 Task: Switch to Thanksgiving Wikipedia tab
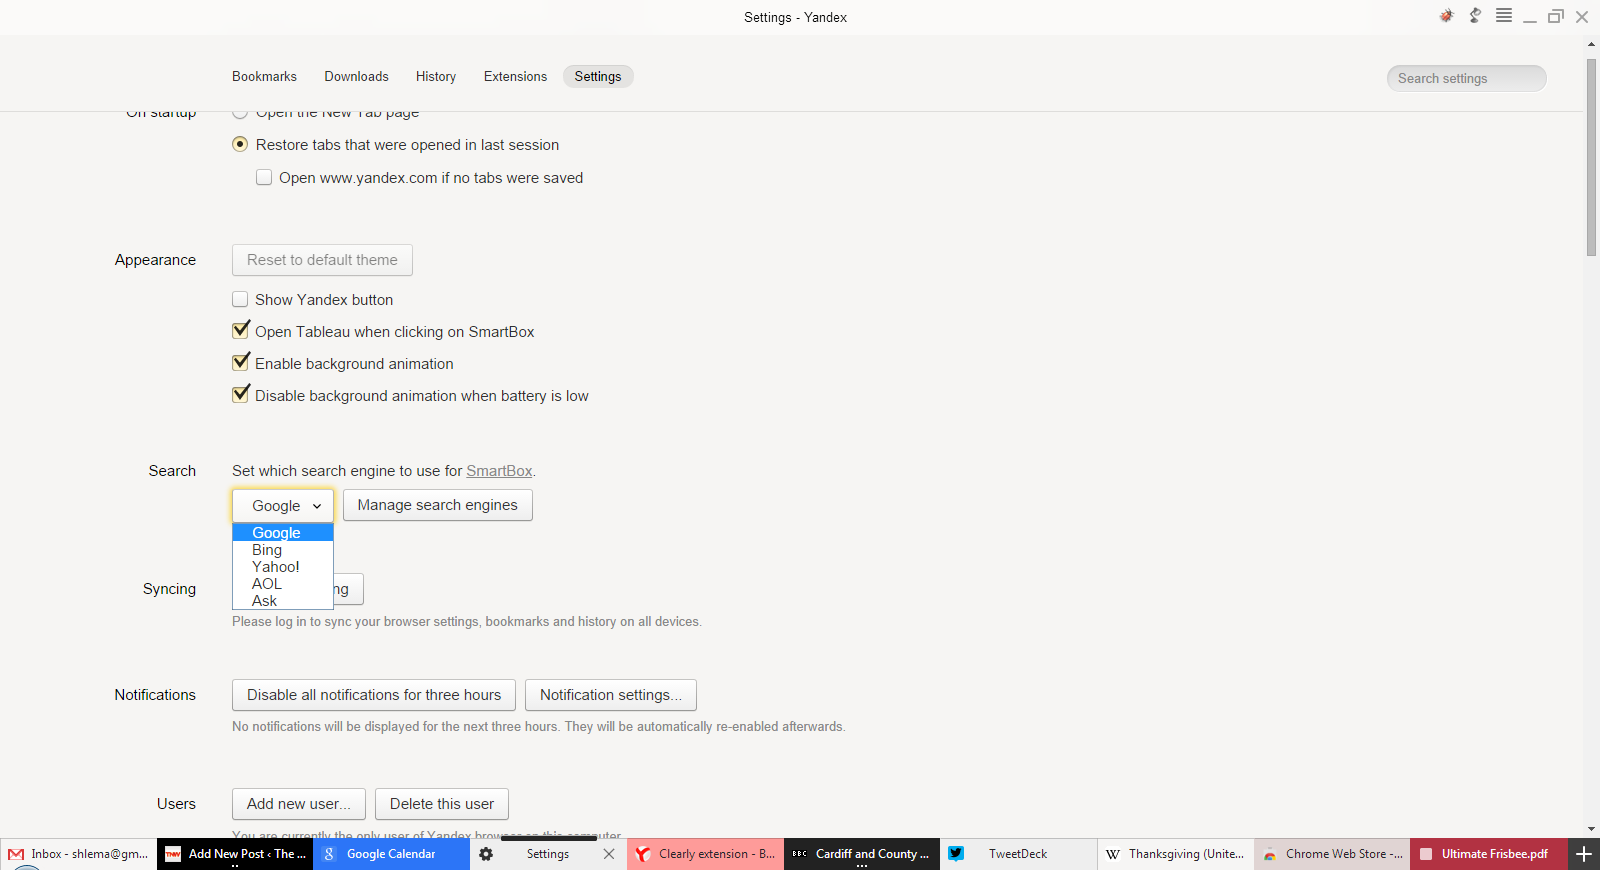pos(1175,854)
